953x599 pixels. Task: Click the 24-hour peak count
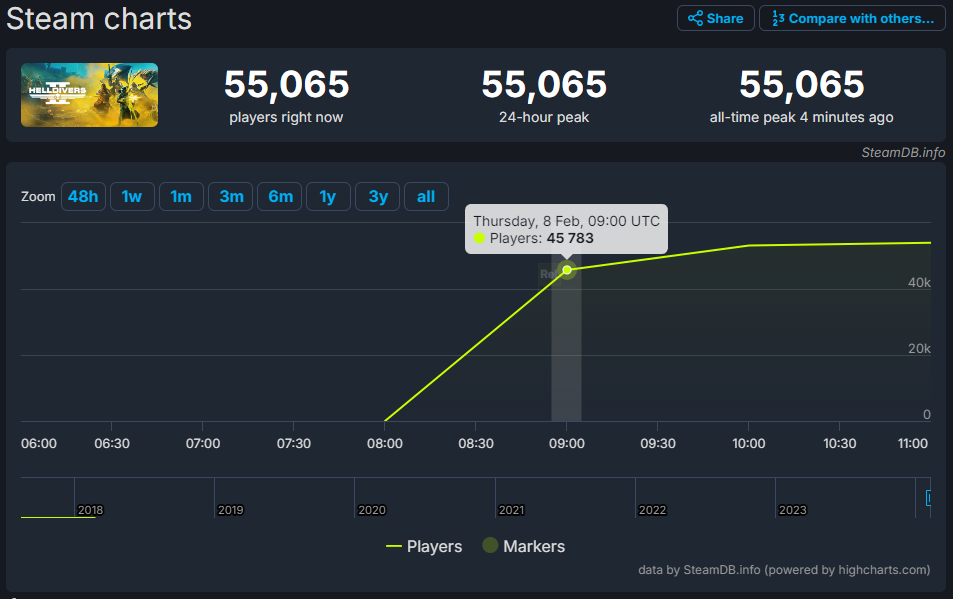pyautogui.click(x=544, y=84)
